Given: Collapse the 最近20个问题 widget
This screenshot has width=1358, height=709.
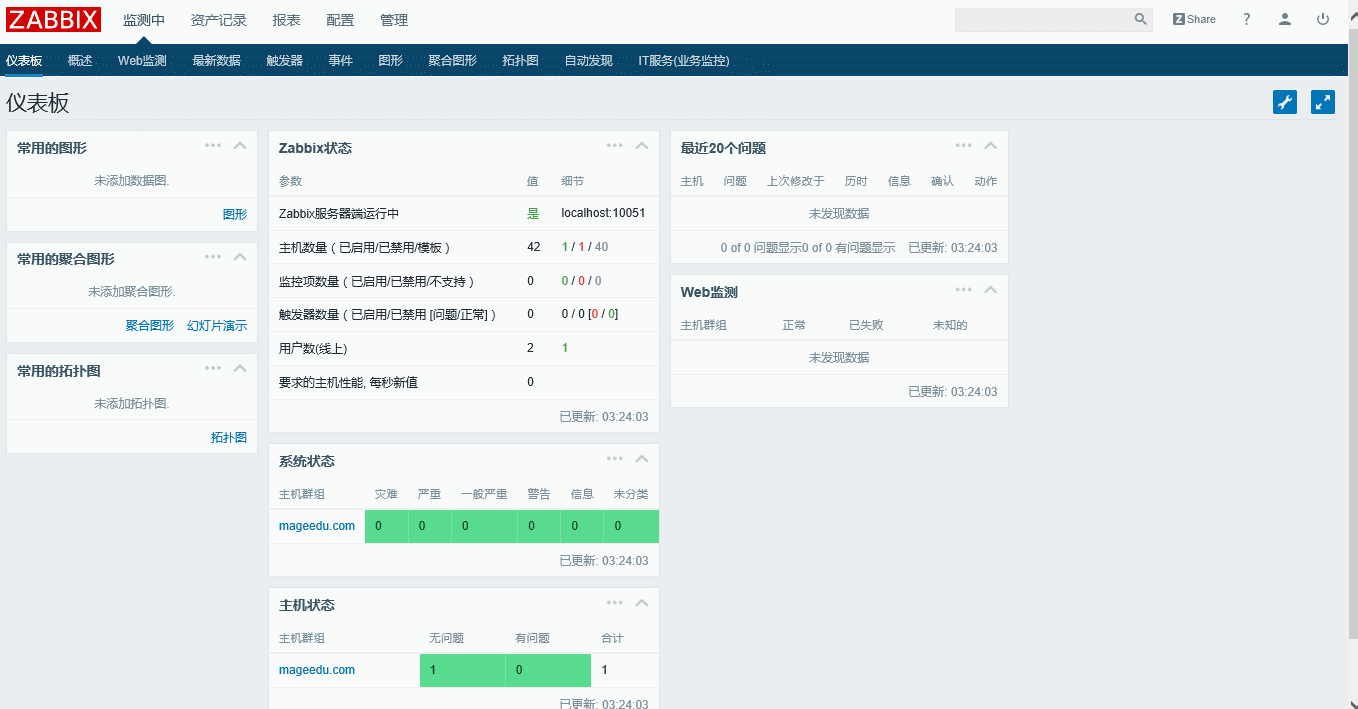Looking at the screenshot, I should [x=990, y=146].
